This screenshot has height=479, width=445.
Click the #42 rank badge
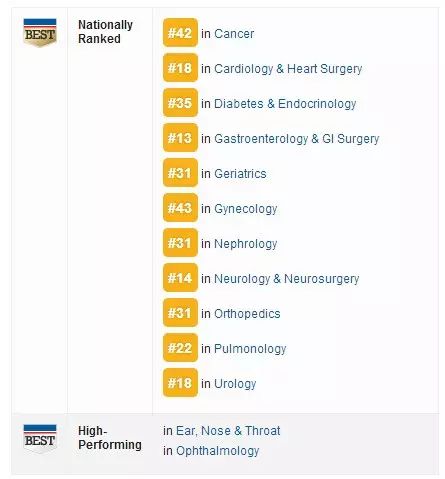(x=180, y=33)
